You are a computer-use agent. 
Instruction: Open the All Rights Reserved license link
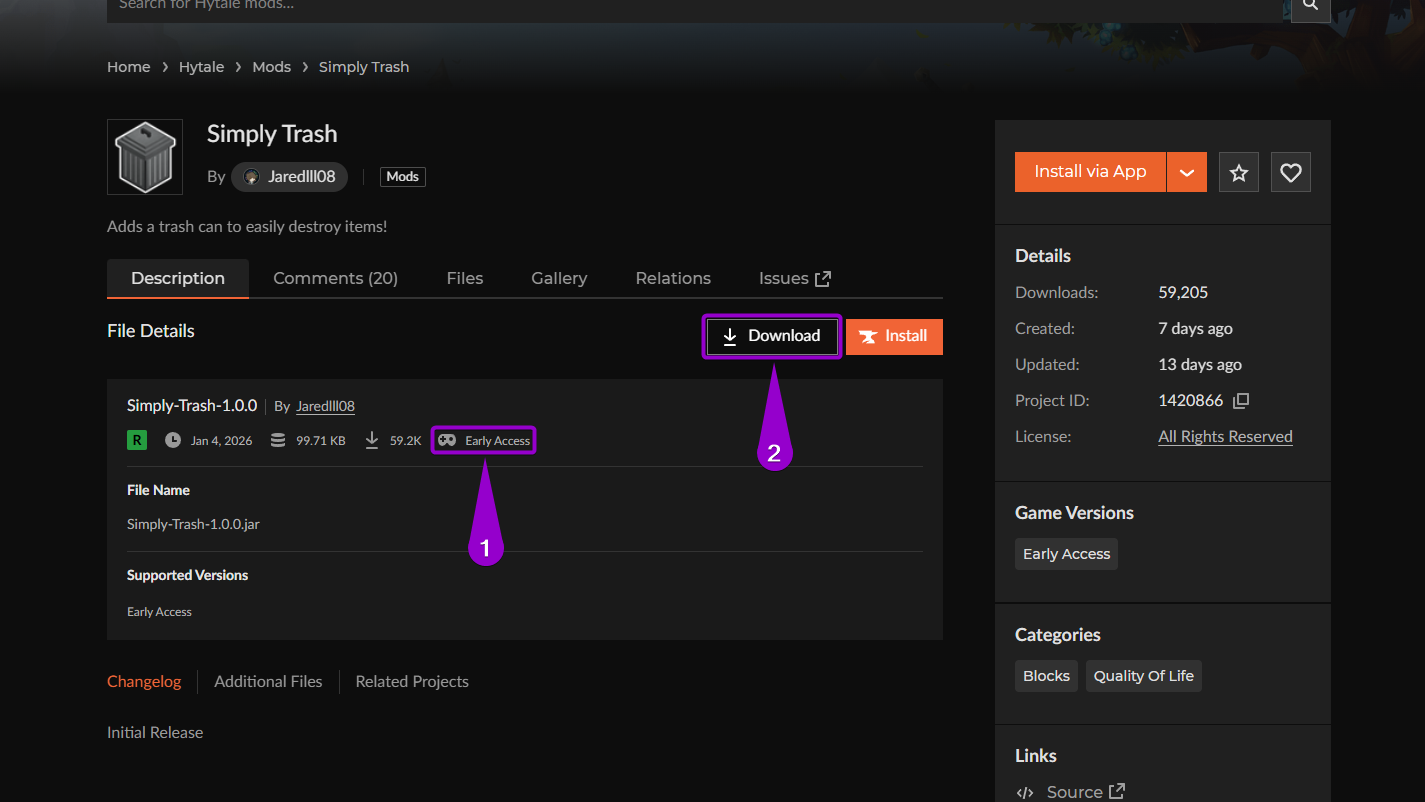click(1225, 436)
